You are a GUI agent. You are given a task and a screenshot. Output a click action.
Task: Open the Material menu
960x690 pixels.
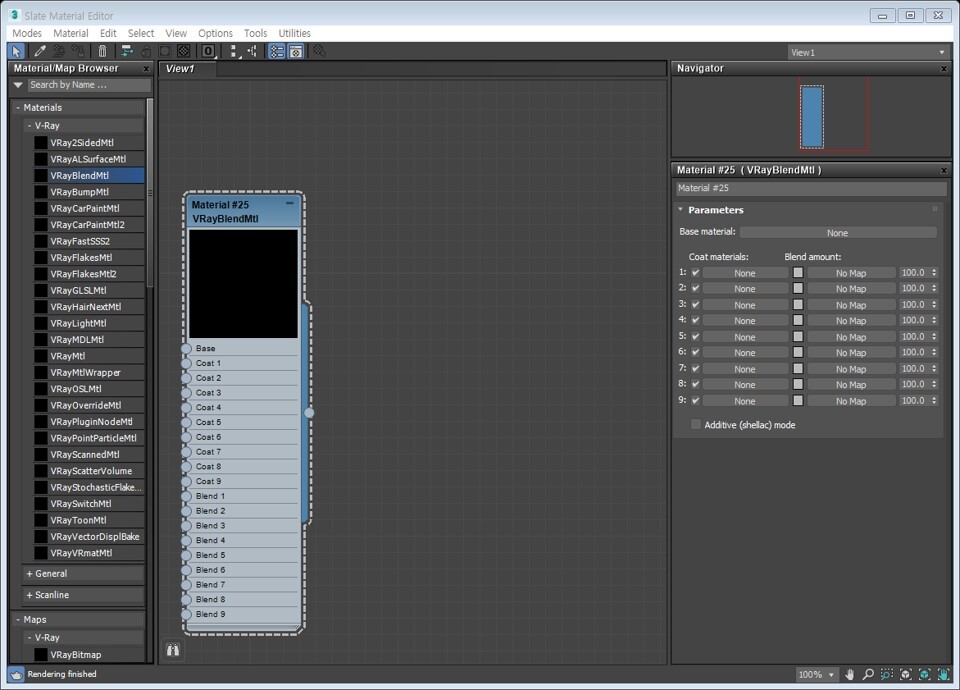pos(70,33)
